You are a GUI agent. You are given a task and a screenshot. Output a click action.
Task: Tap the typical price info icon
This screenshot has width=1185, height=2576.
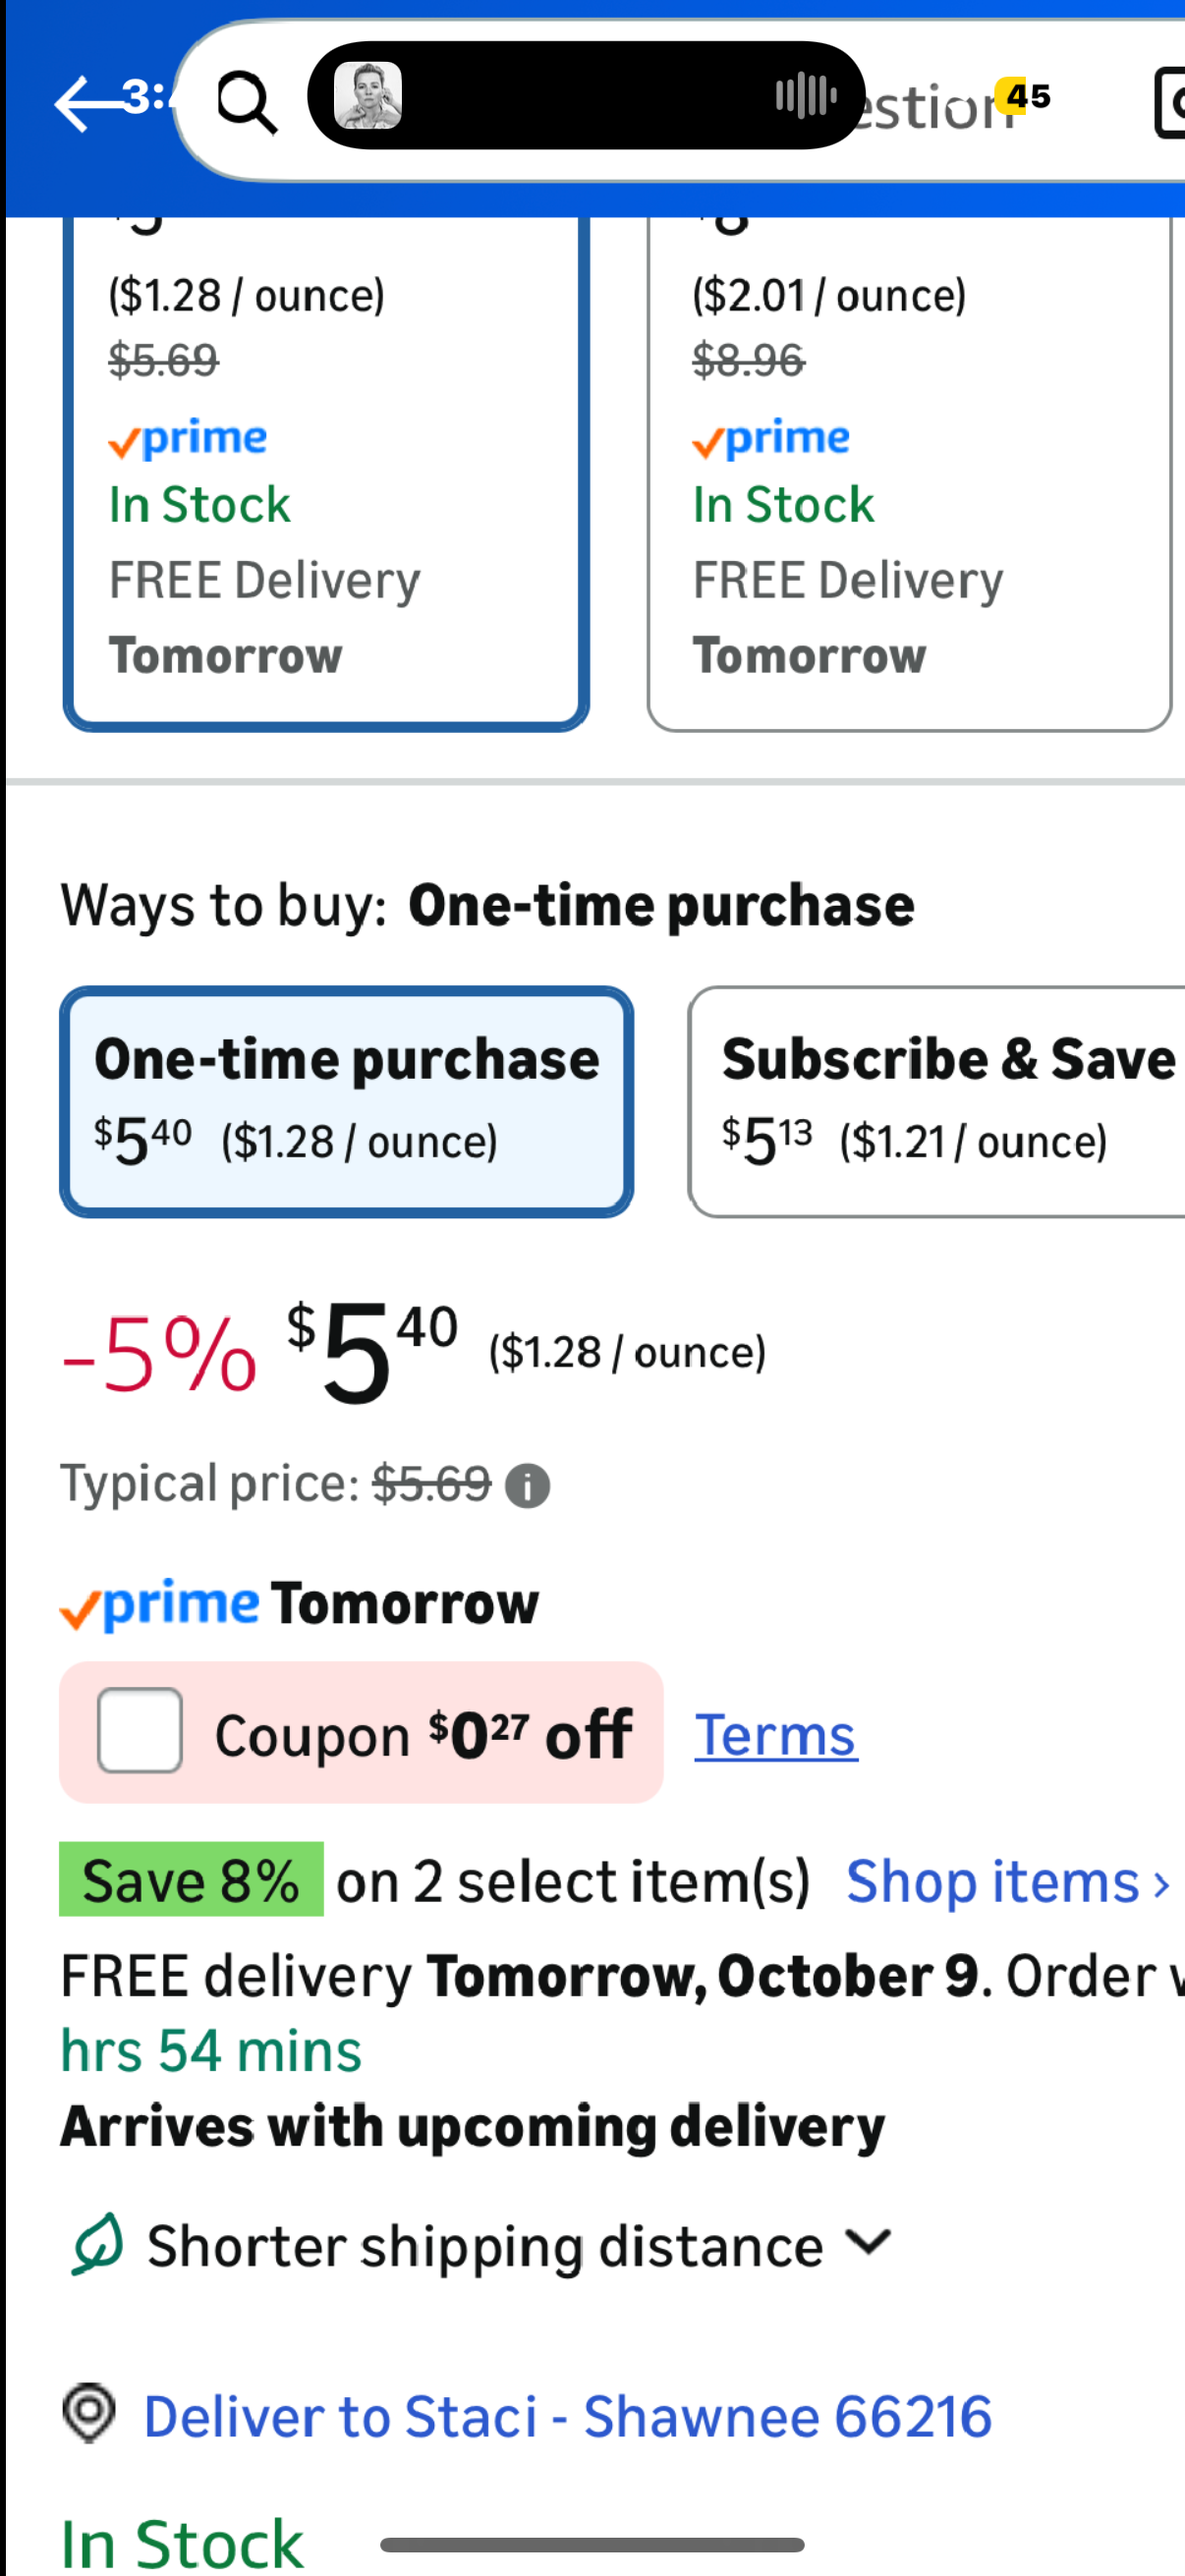pos(527,1486)
